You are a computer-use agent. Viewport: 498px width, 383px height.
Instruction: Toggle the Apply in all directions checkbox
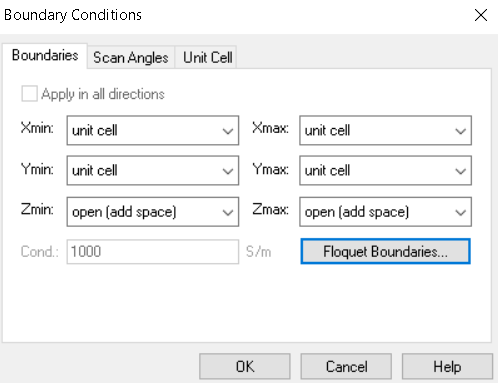click(x=29, y=94)
